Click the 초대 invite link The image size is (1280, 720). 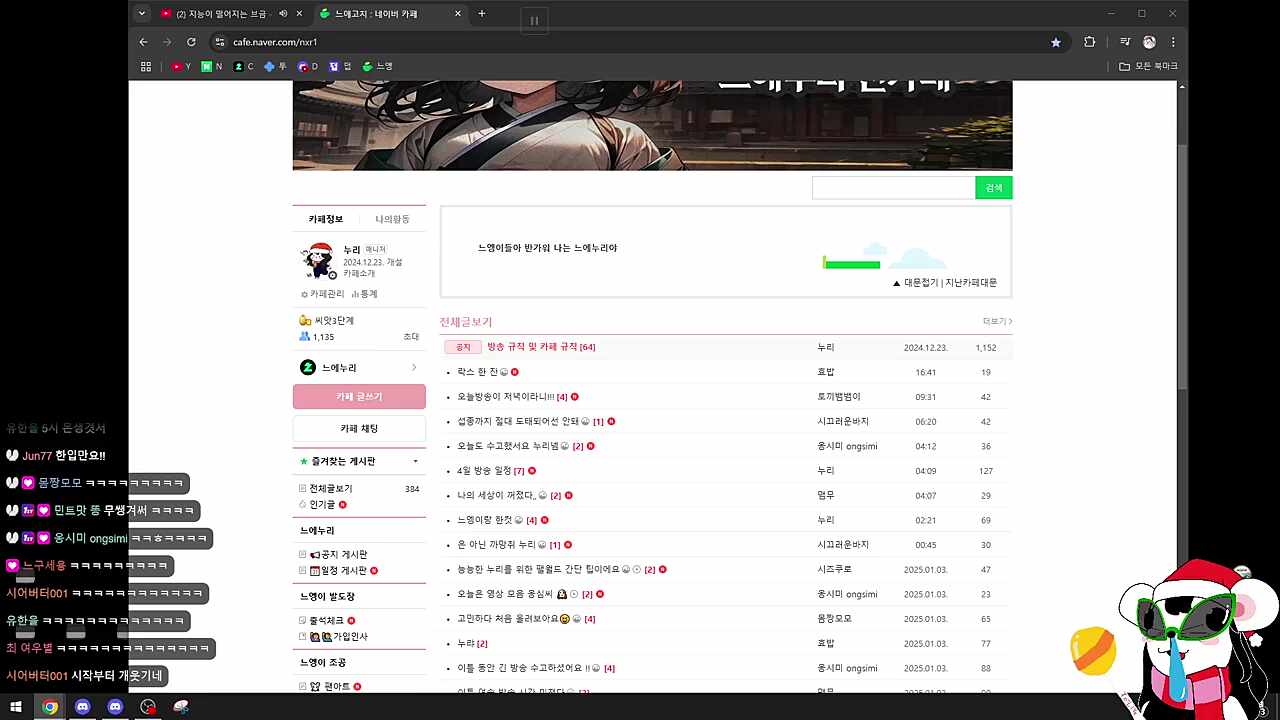pos(411,337)
